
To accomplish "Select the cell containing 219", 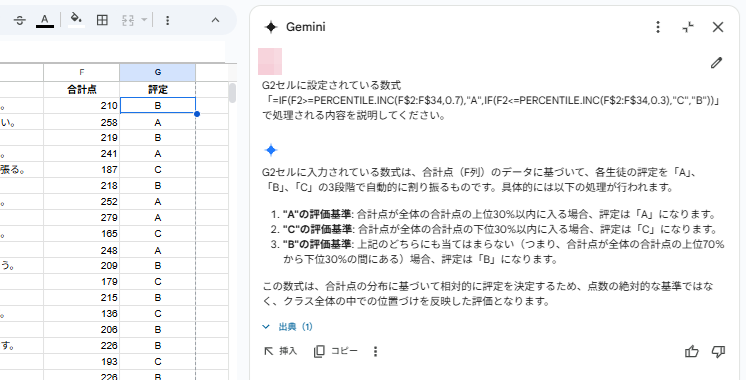I will click(x=82, y=138).
